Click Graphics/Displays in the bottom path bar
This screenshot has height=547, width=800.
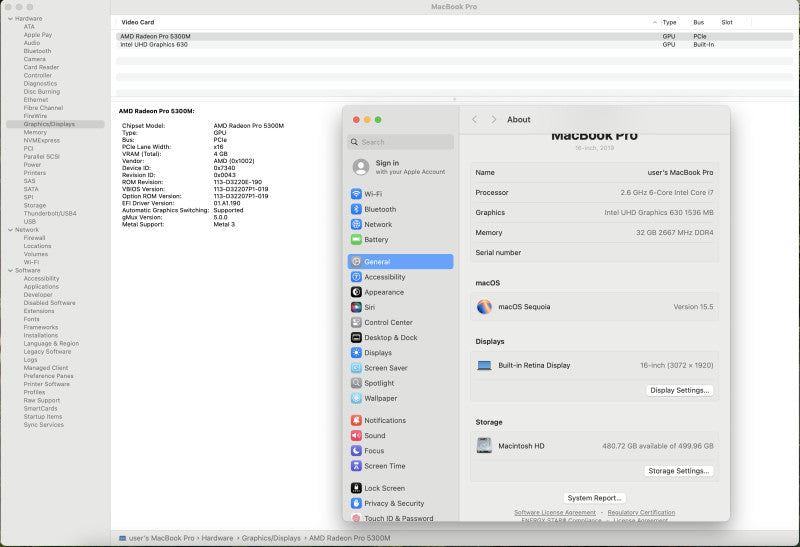click(x=271, y=538)
